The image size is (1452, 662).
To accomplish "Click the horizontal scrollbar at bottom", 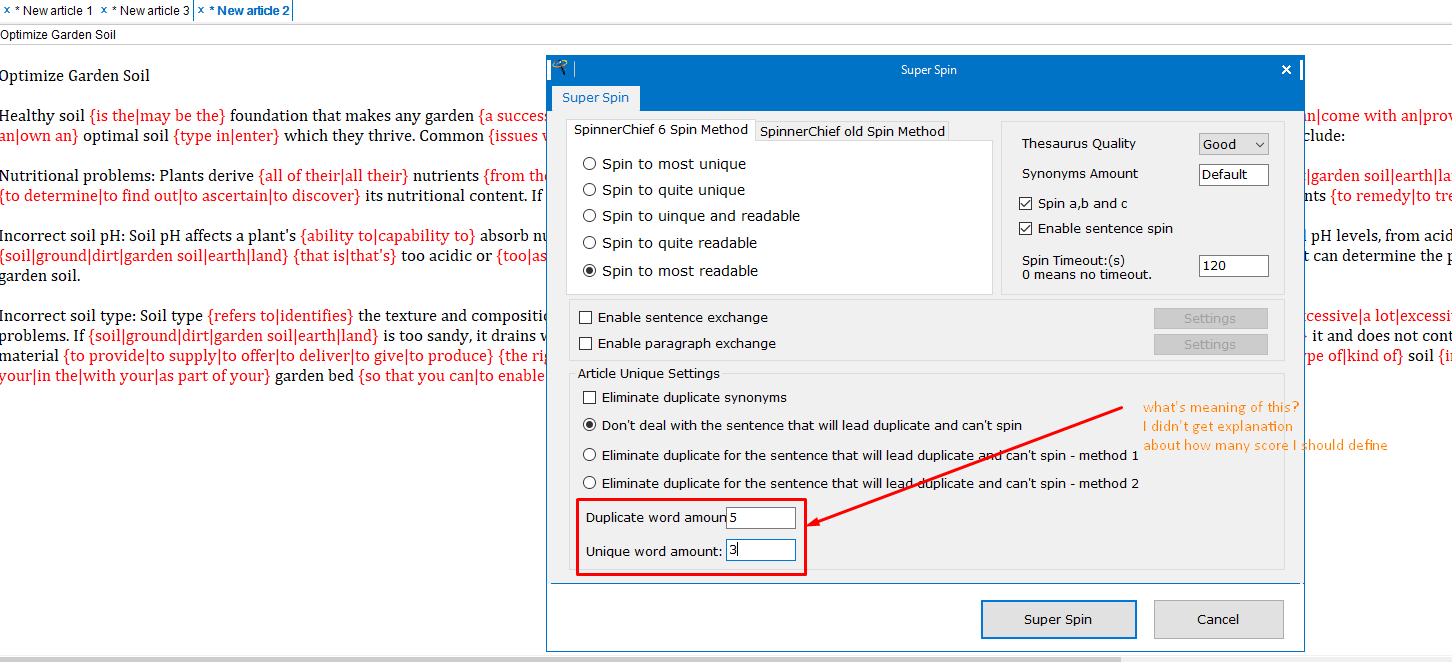I will 560,658.
